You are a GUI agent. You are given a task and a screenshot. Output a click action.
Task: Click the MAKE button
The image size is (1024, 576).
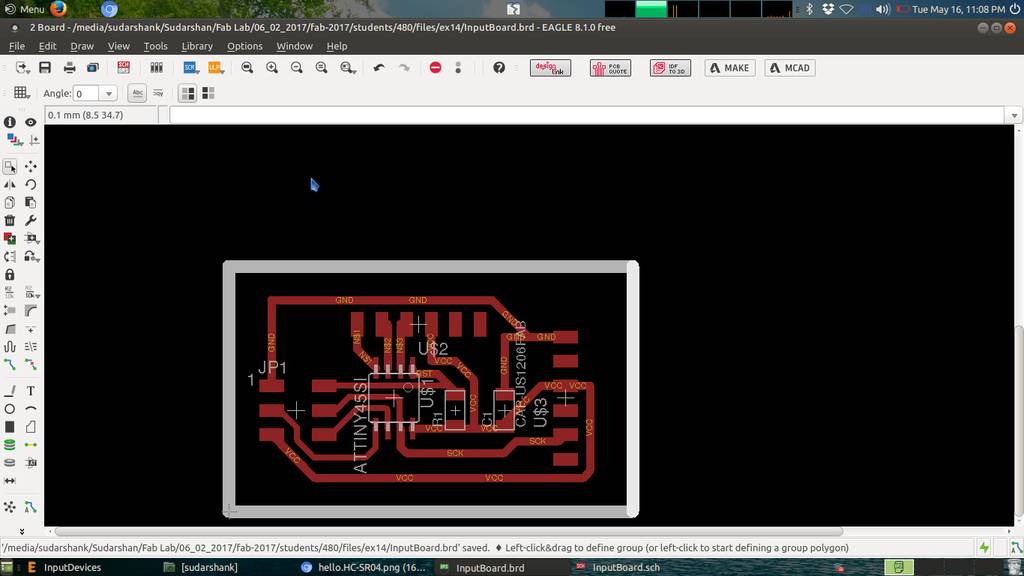[x=730, y=68]
